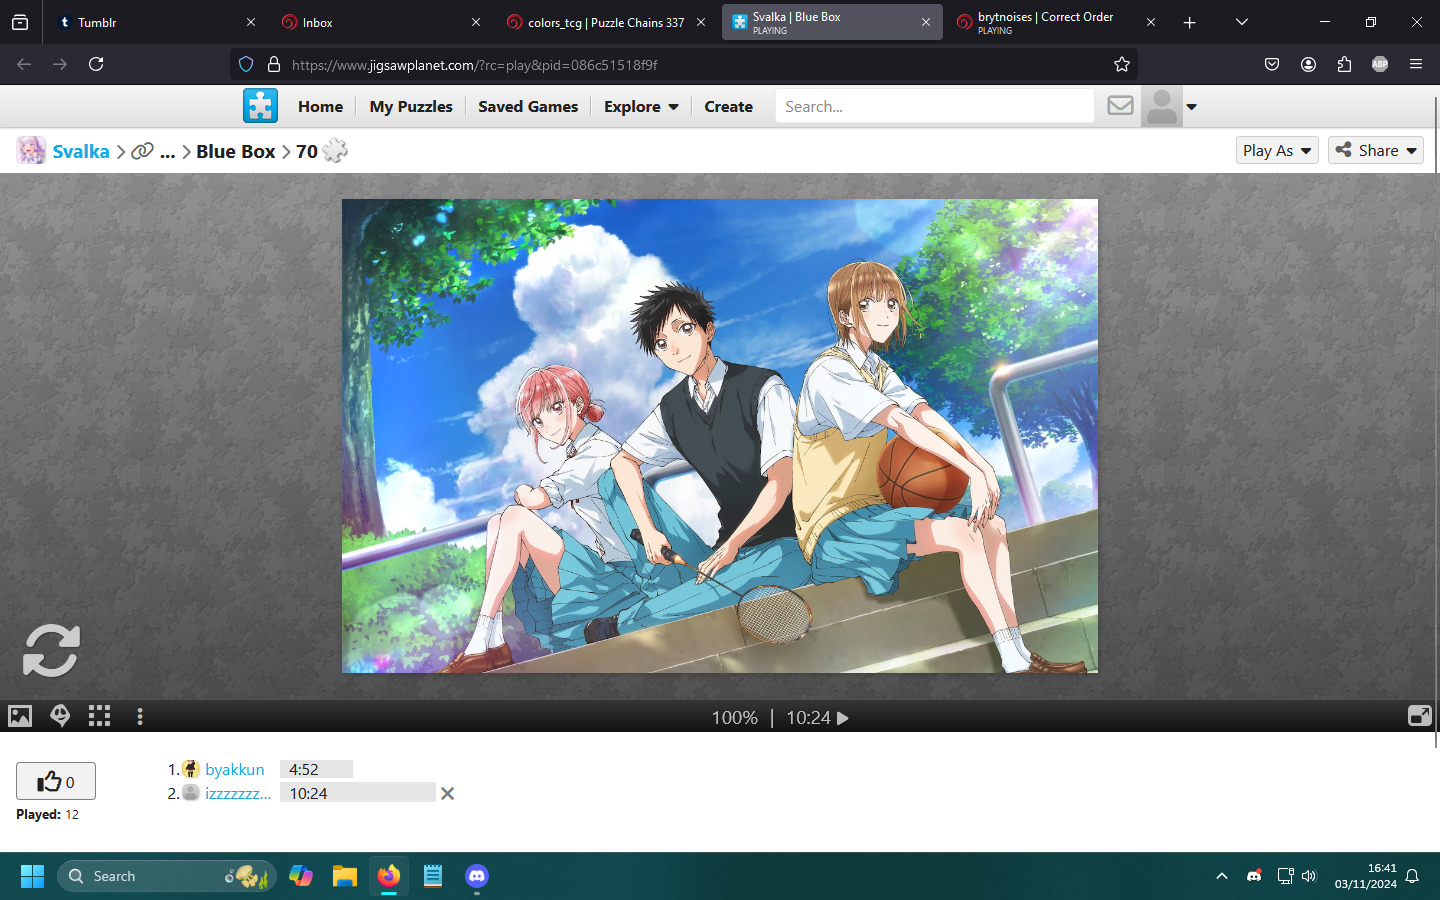Show hidden system tray icons

pyautogui.click(x=1221, y=876)
